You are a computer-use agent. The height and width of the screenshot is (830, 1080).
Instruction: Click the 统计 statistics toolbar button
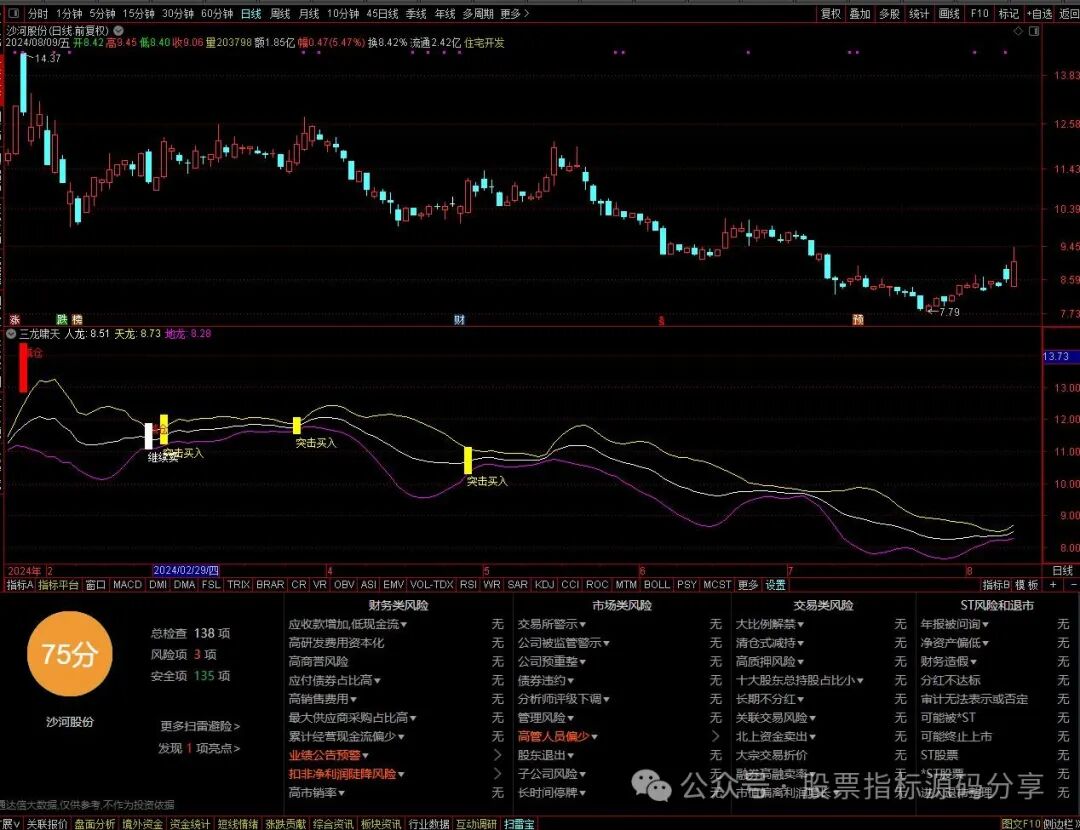[x=919, y=13]
